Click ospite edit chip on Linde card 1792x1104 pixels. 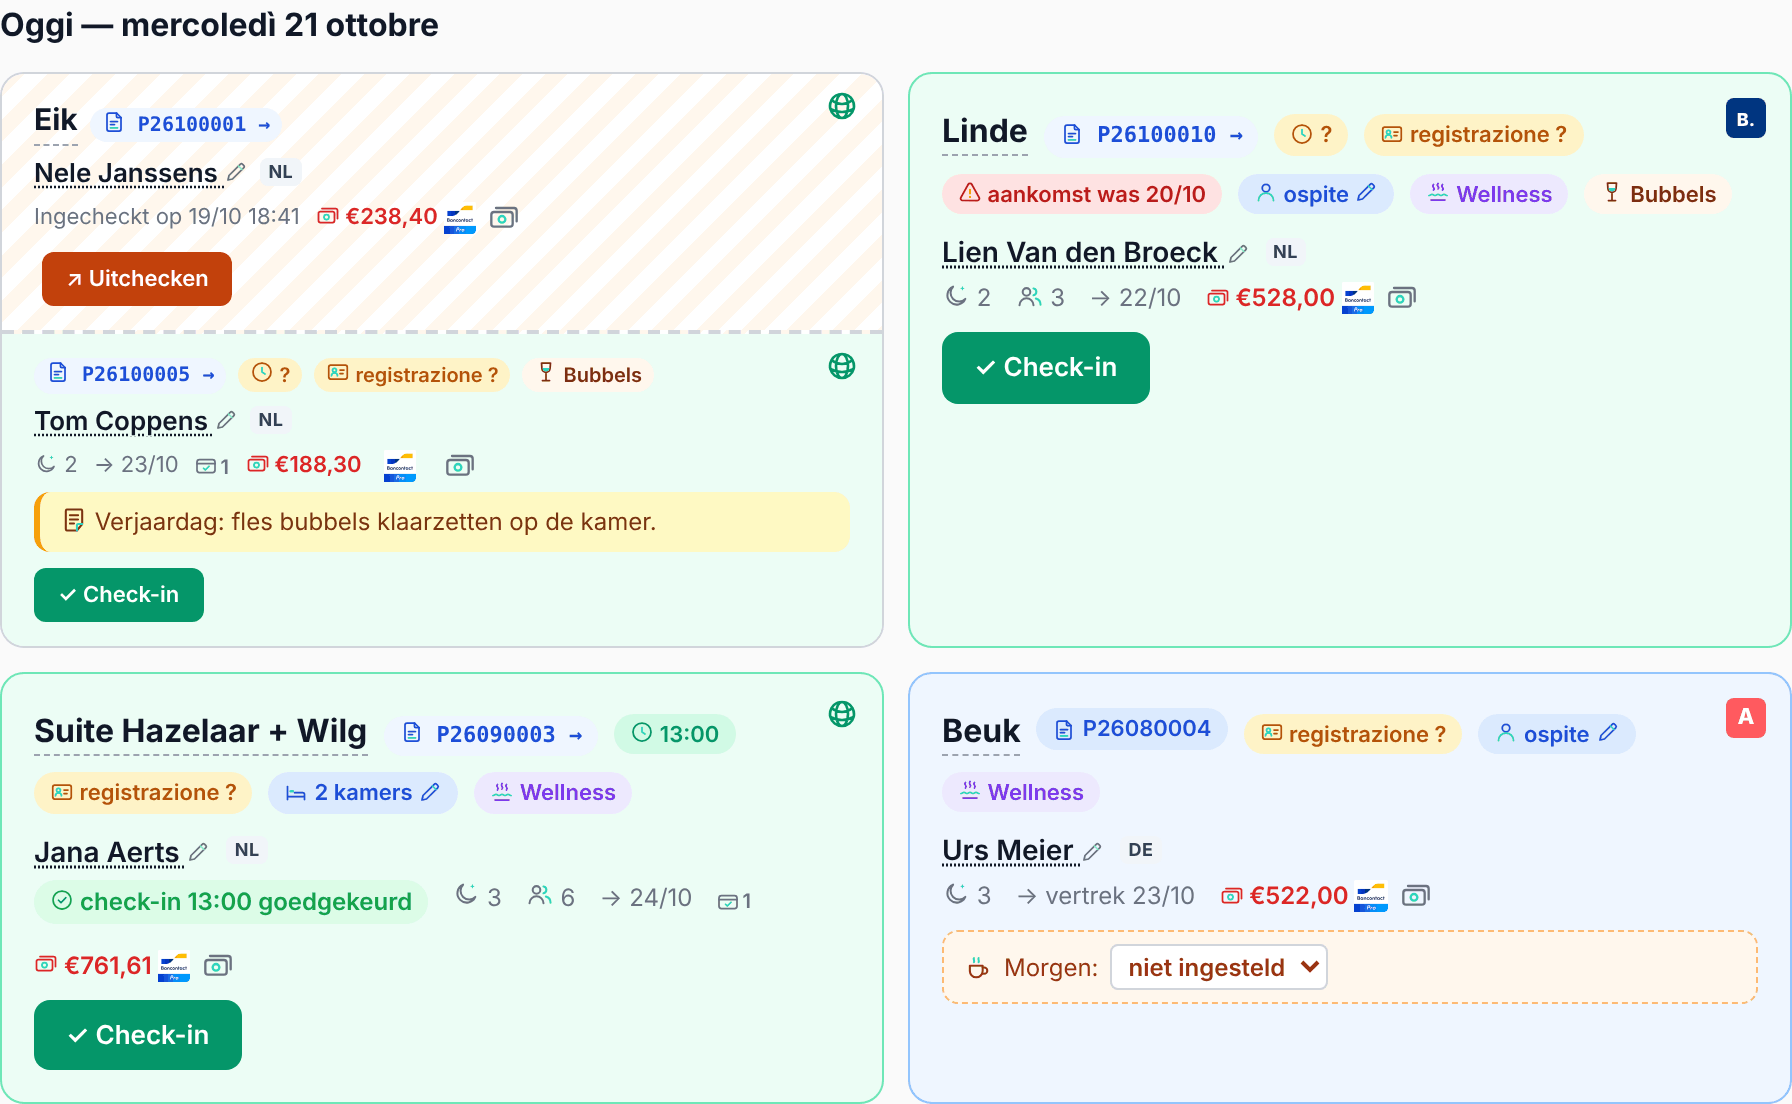click(1316, 194)
